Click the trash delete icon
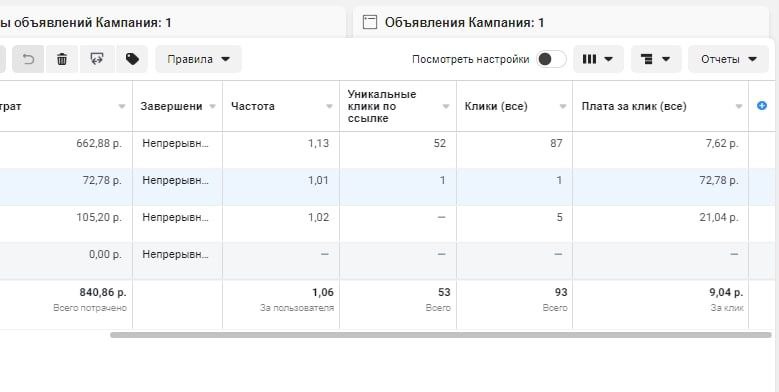Viewport: 779px width, 392px height. point(62,59)
